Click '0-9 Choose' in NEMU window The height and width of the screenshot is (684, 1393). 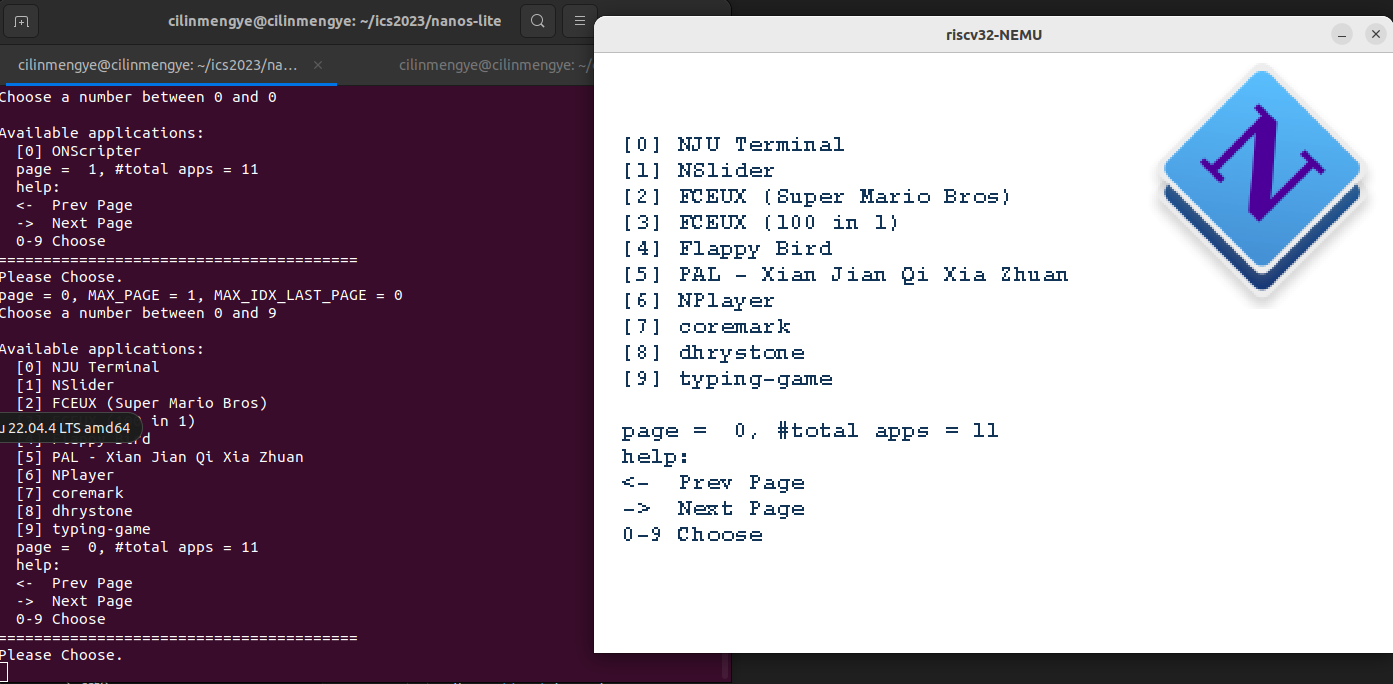coord(692,535)
